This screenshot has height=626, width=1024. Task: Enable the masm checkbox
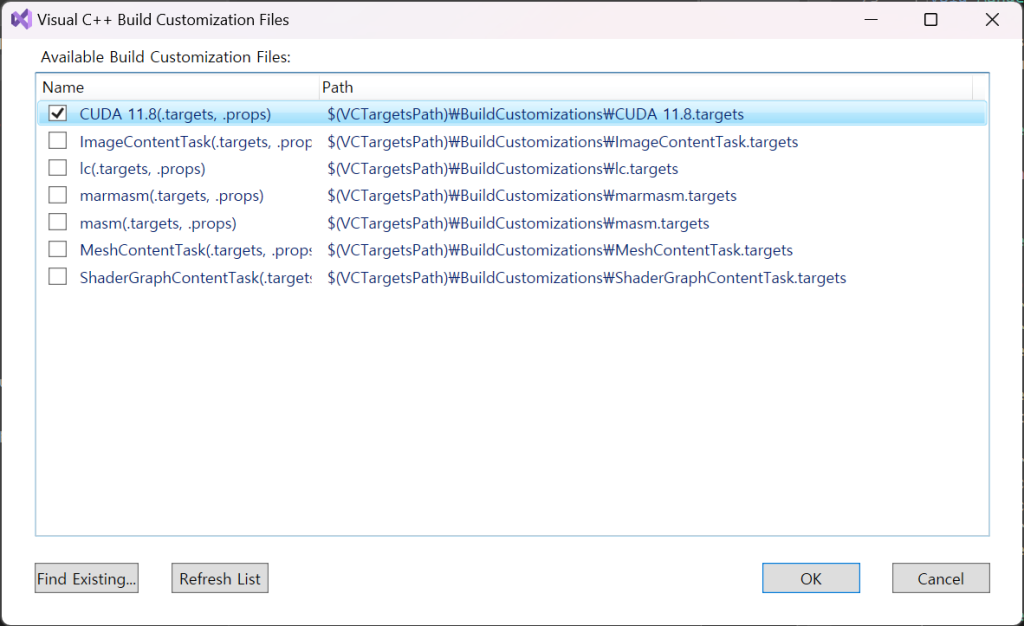58,222
